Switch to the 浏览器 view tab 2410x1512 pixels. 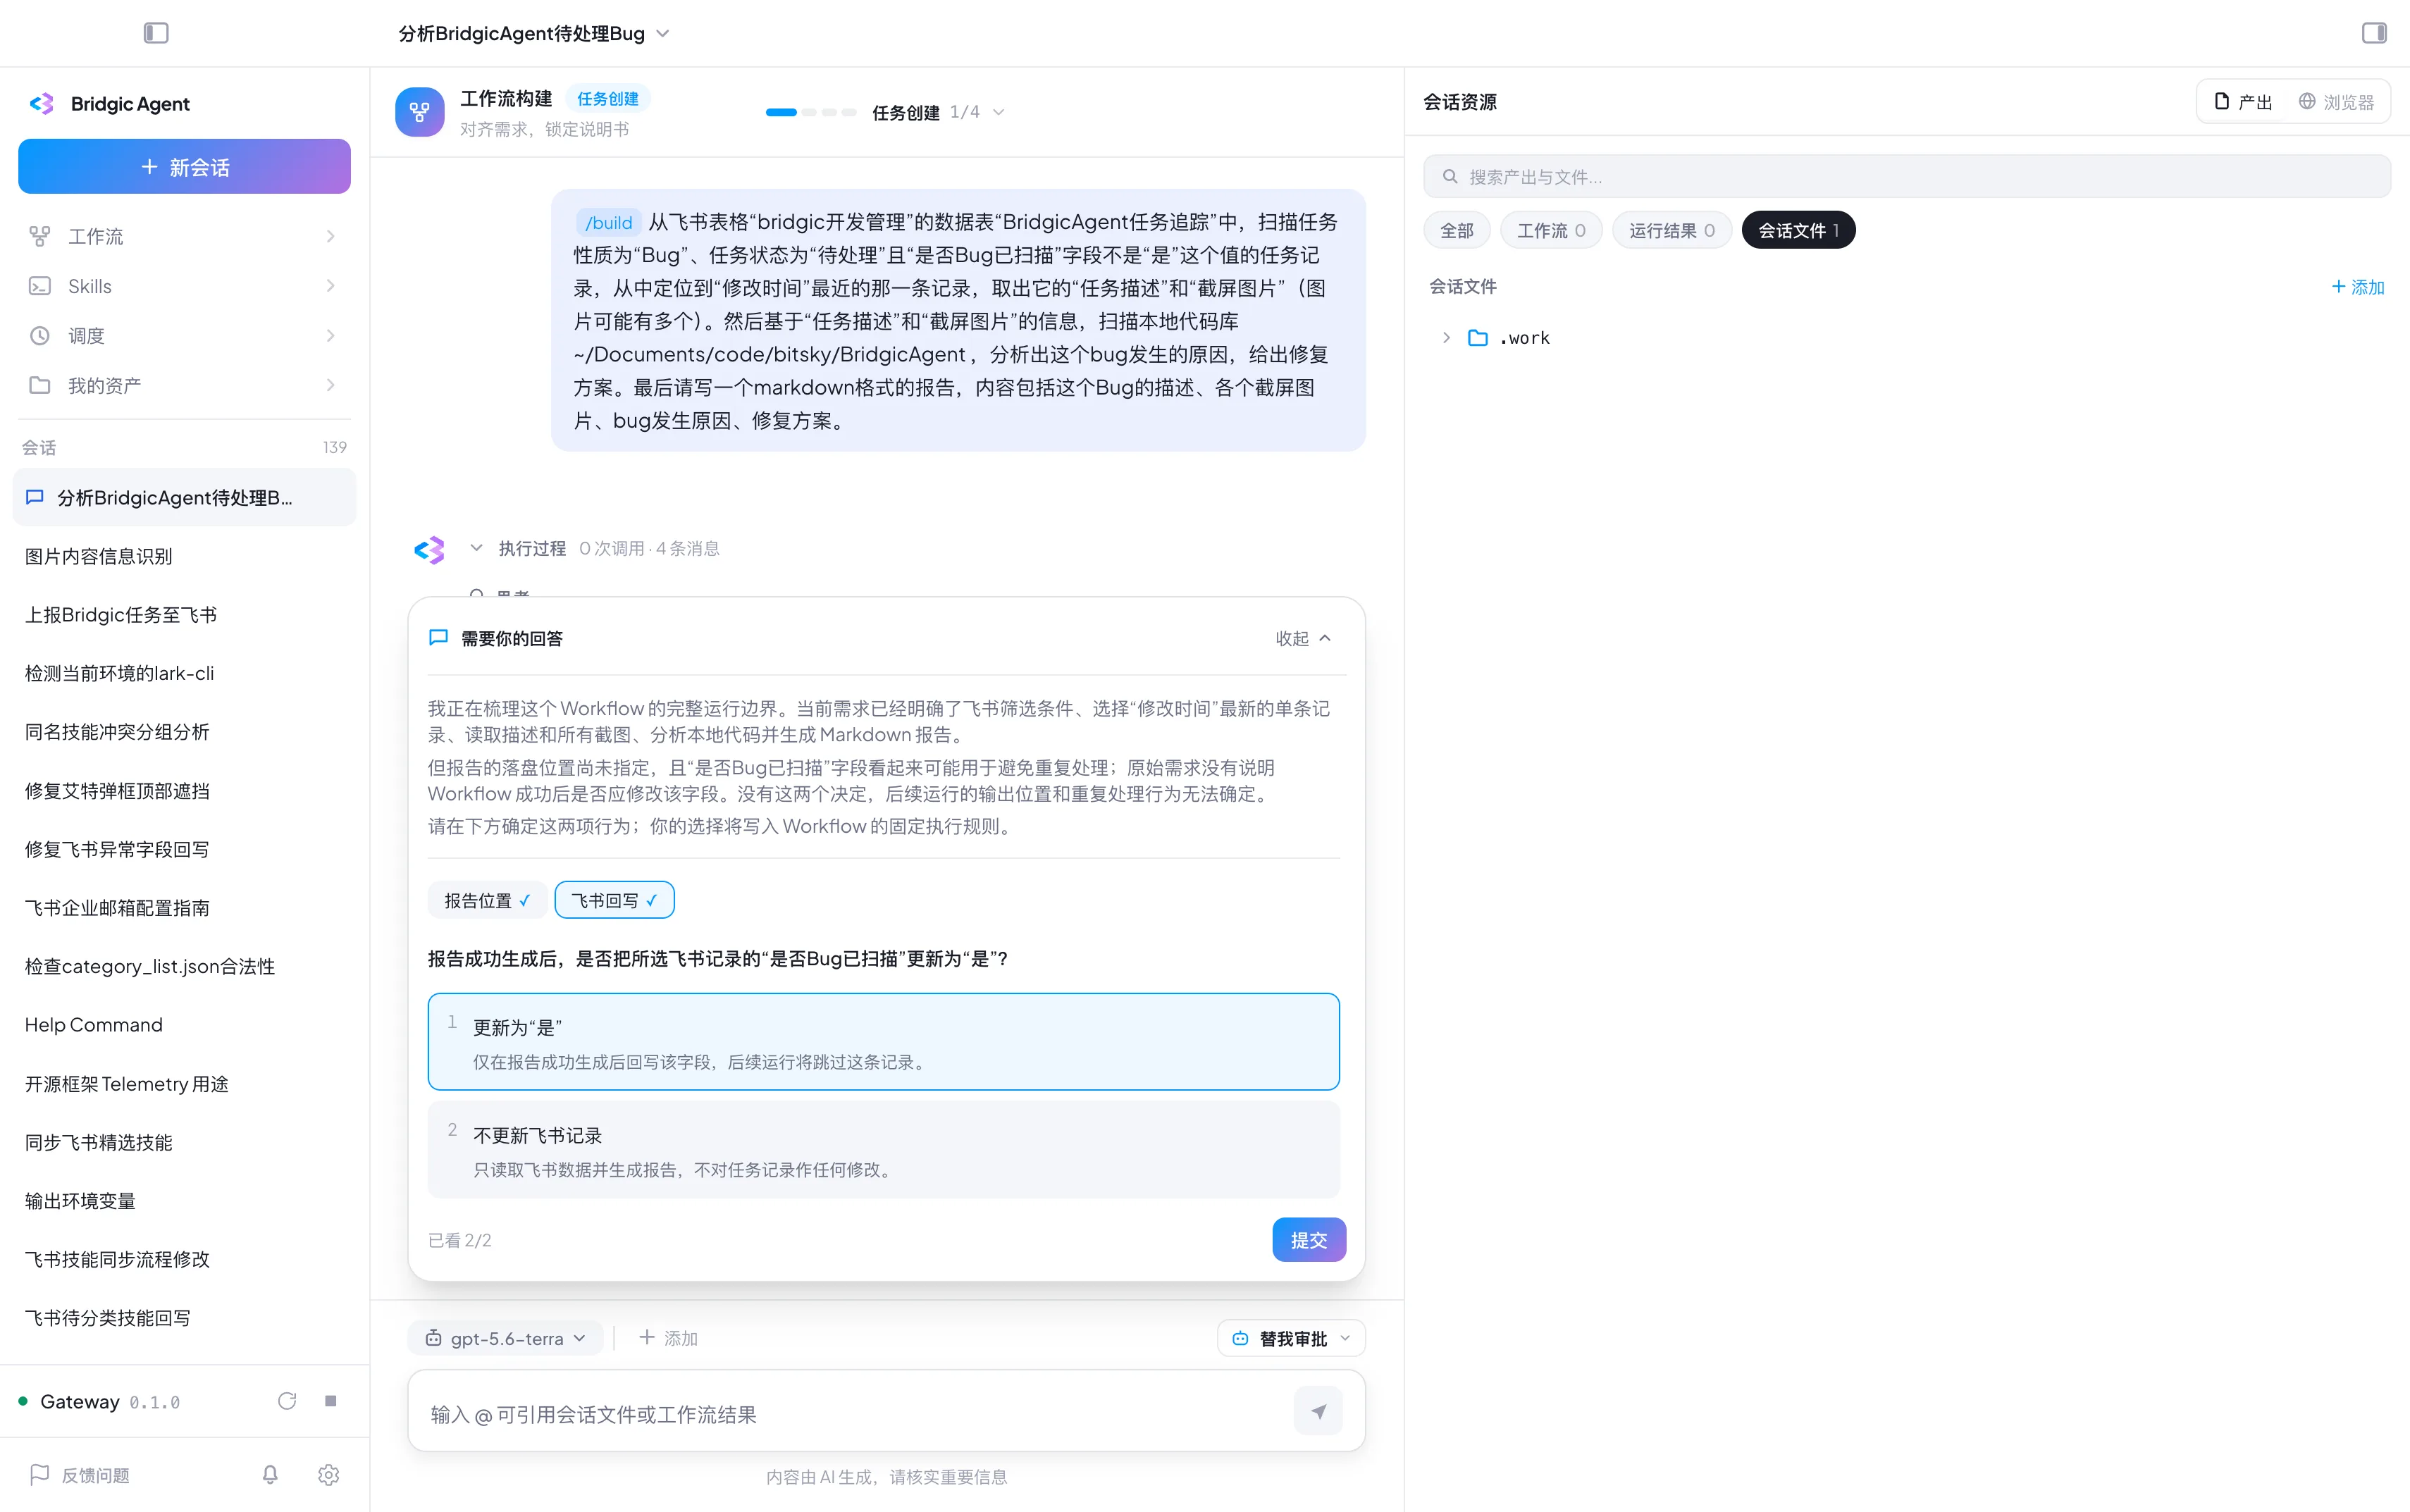[x=2336, y=102]
